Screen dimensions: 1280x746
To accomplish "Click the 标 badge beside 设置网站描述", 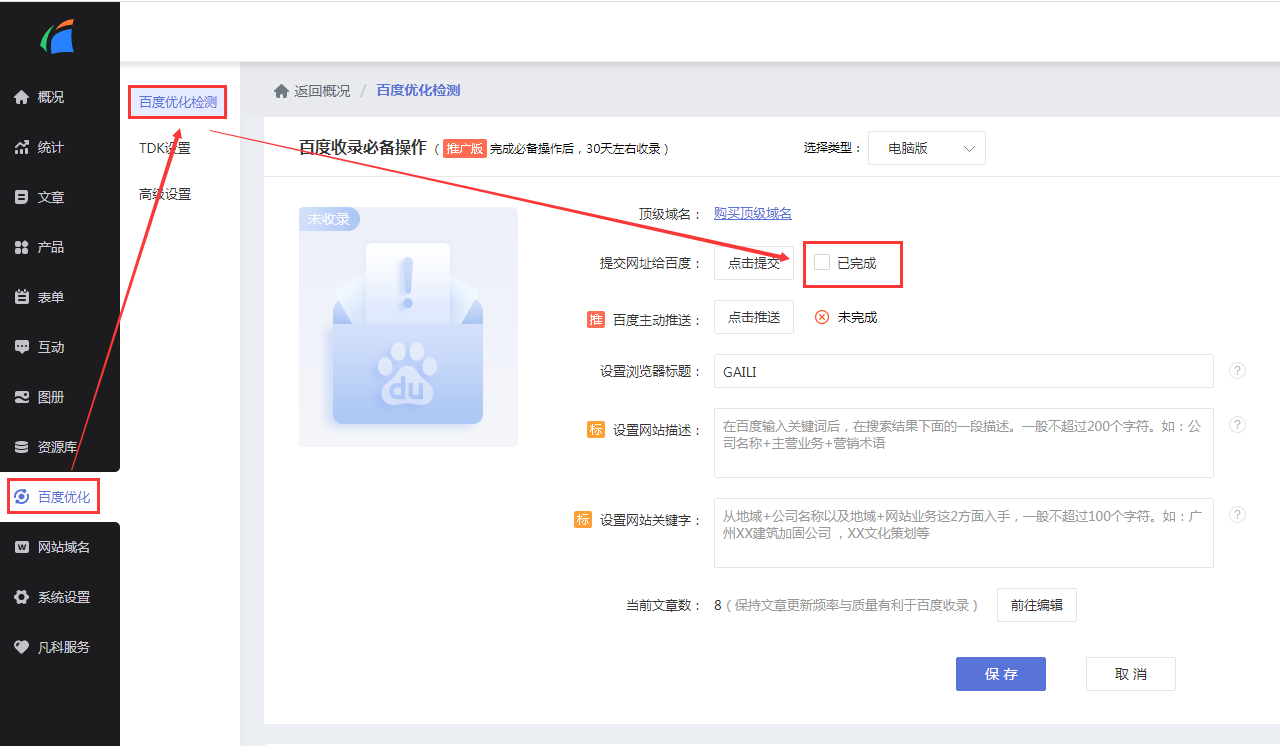I will click(x=596, y=430).
